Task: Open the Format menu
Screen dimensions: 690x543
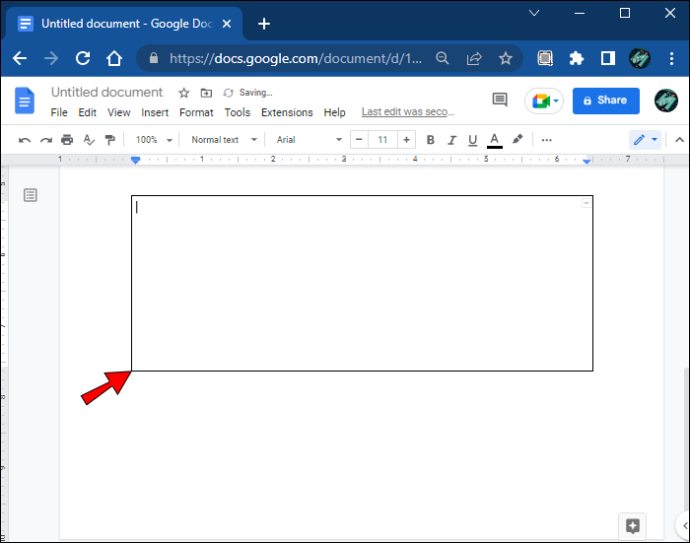Action: (196, 113)
